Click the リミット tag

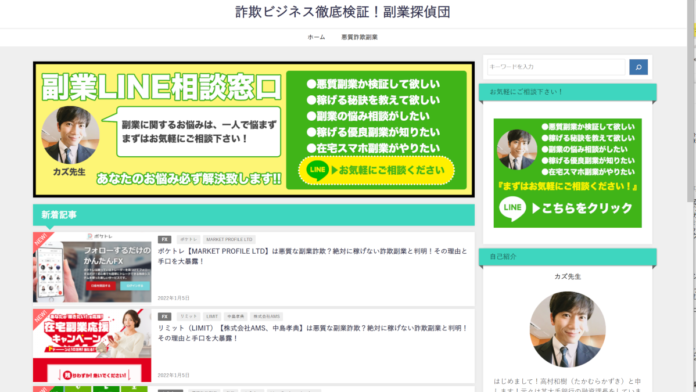coord(188,317)
